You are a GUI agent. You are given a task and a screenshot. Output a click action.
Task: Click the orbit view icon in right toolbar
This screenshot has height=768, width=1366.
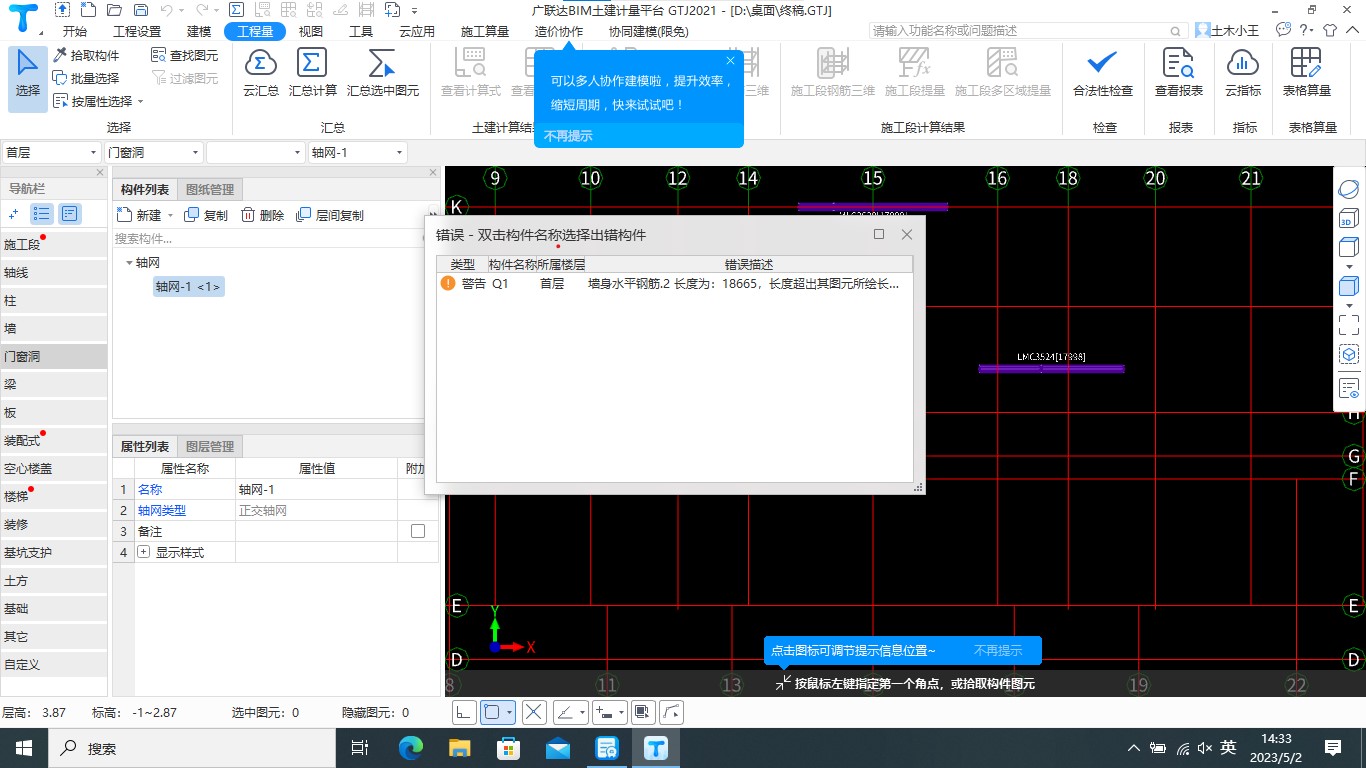[x=1348, y=190]
